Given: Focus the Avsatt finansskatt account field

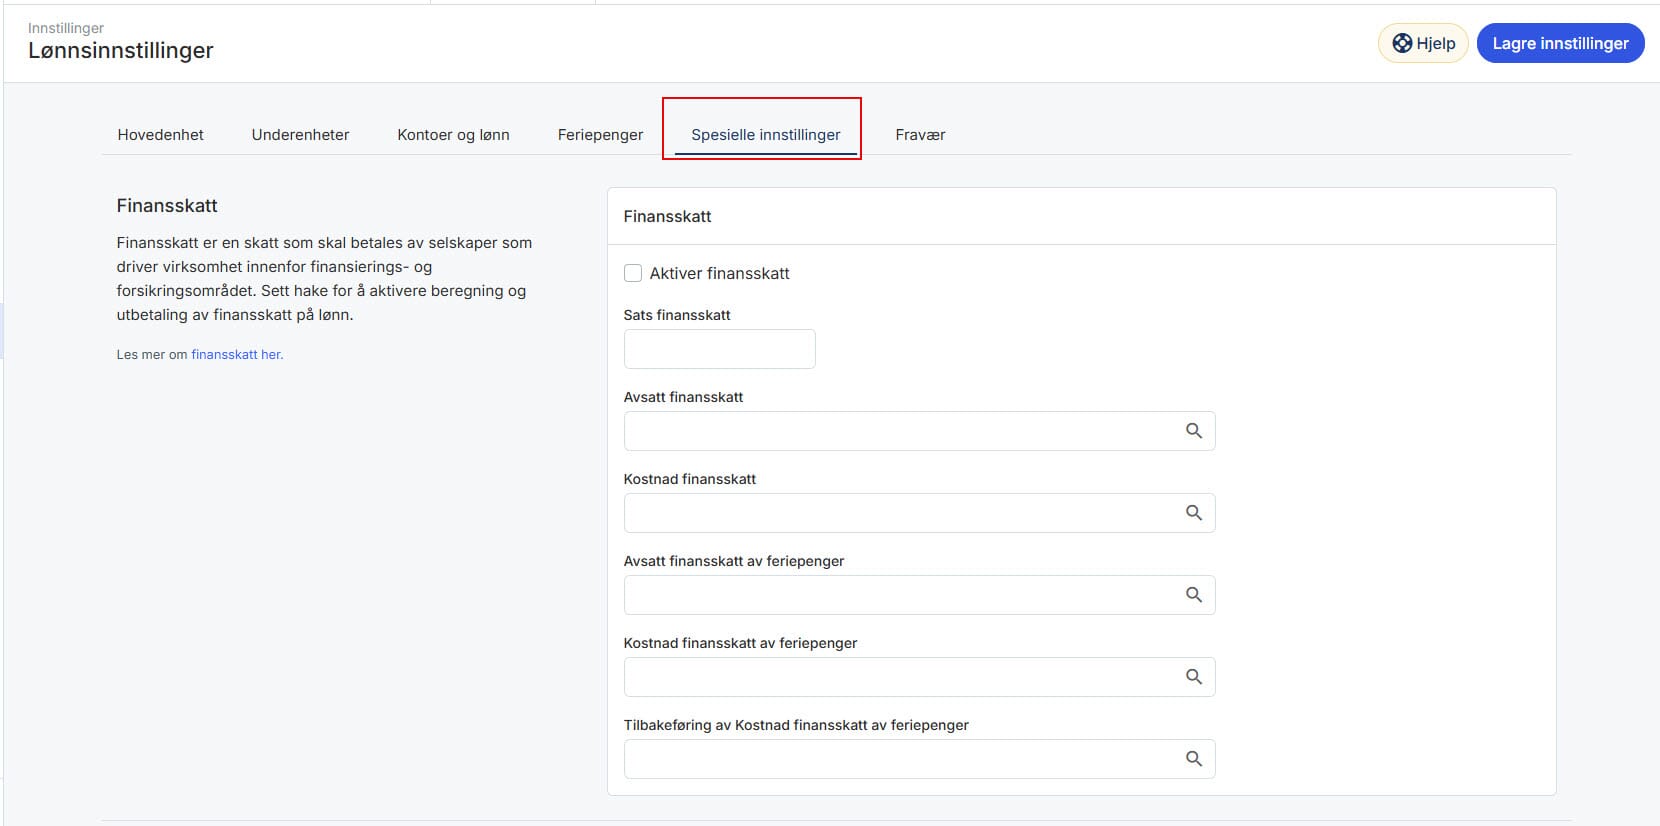Looking at the screenshot, I should tap(900, 431).
